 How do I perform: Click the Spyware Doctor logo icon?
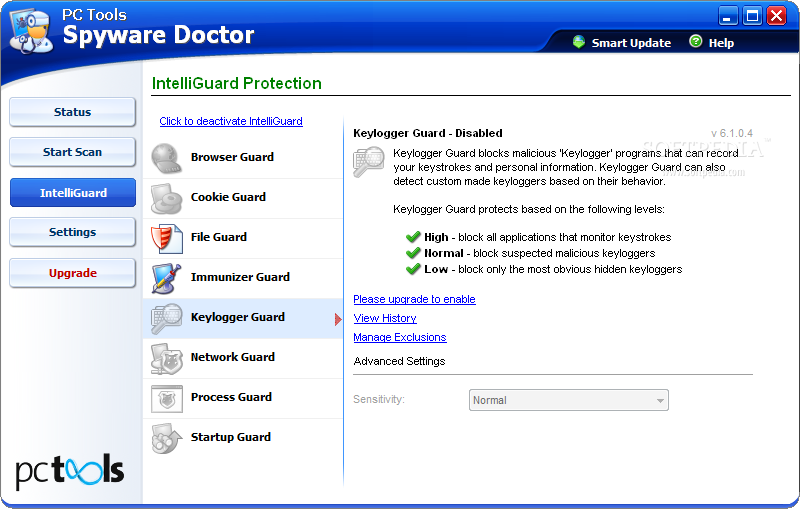tap(31, 32)
